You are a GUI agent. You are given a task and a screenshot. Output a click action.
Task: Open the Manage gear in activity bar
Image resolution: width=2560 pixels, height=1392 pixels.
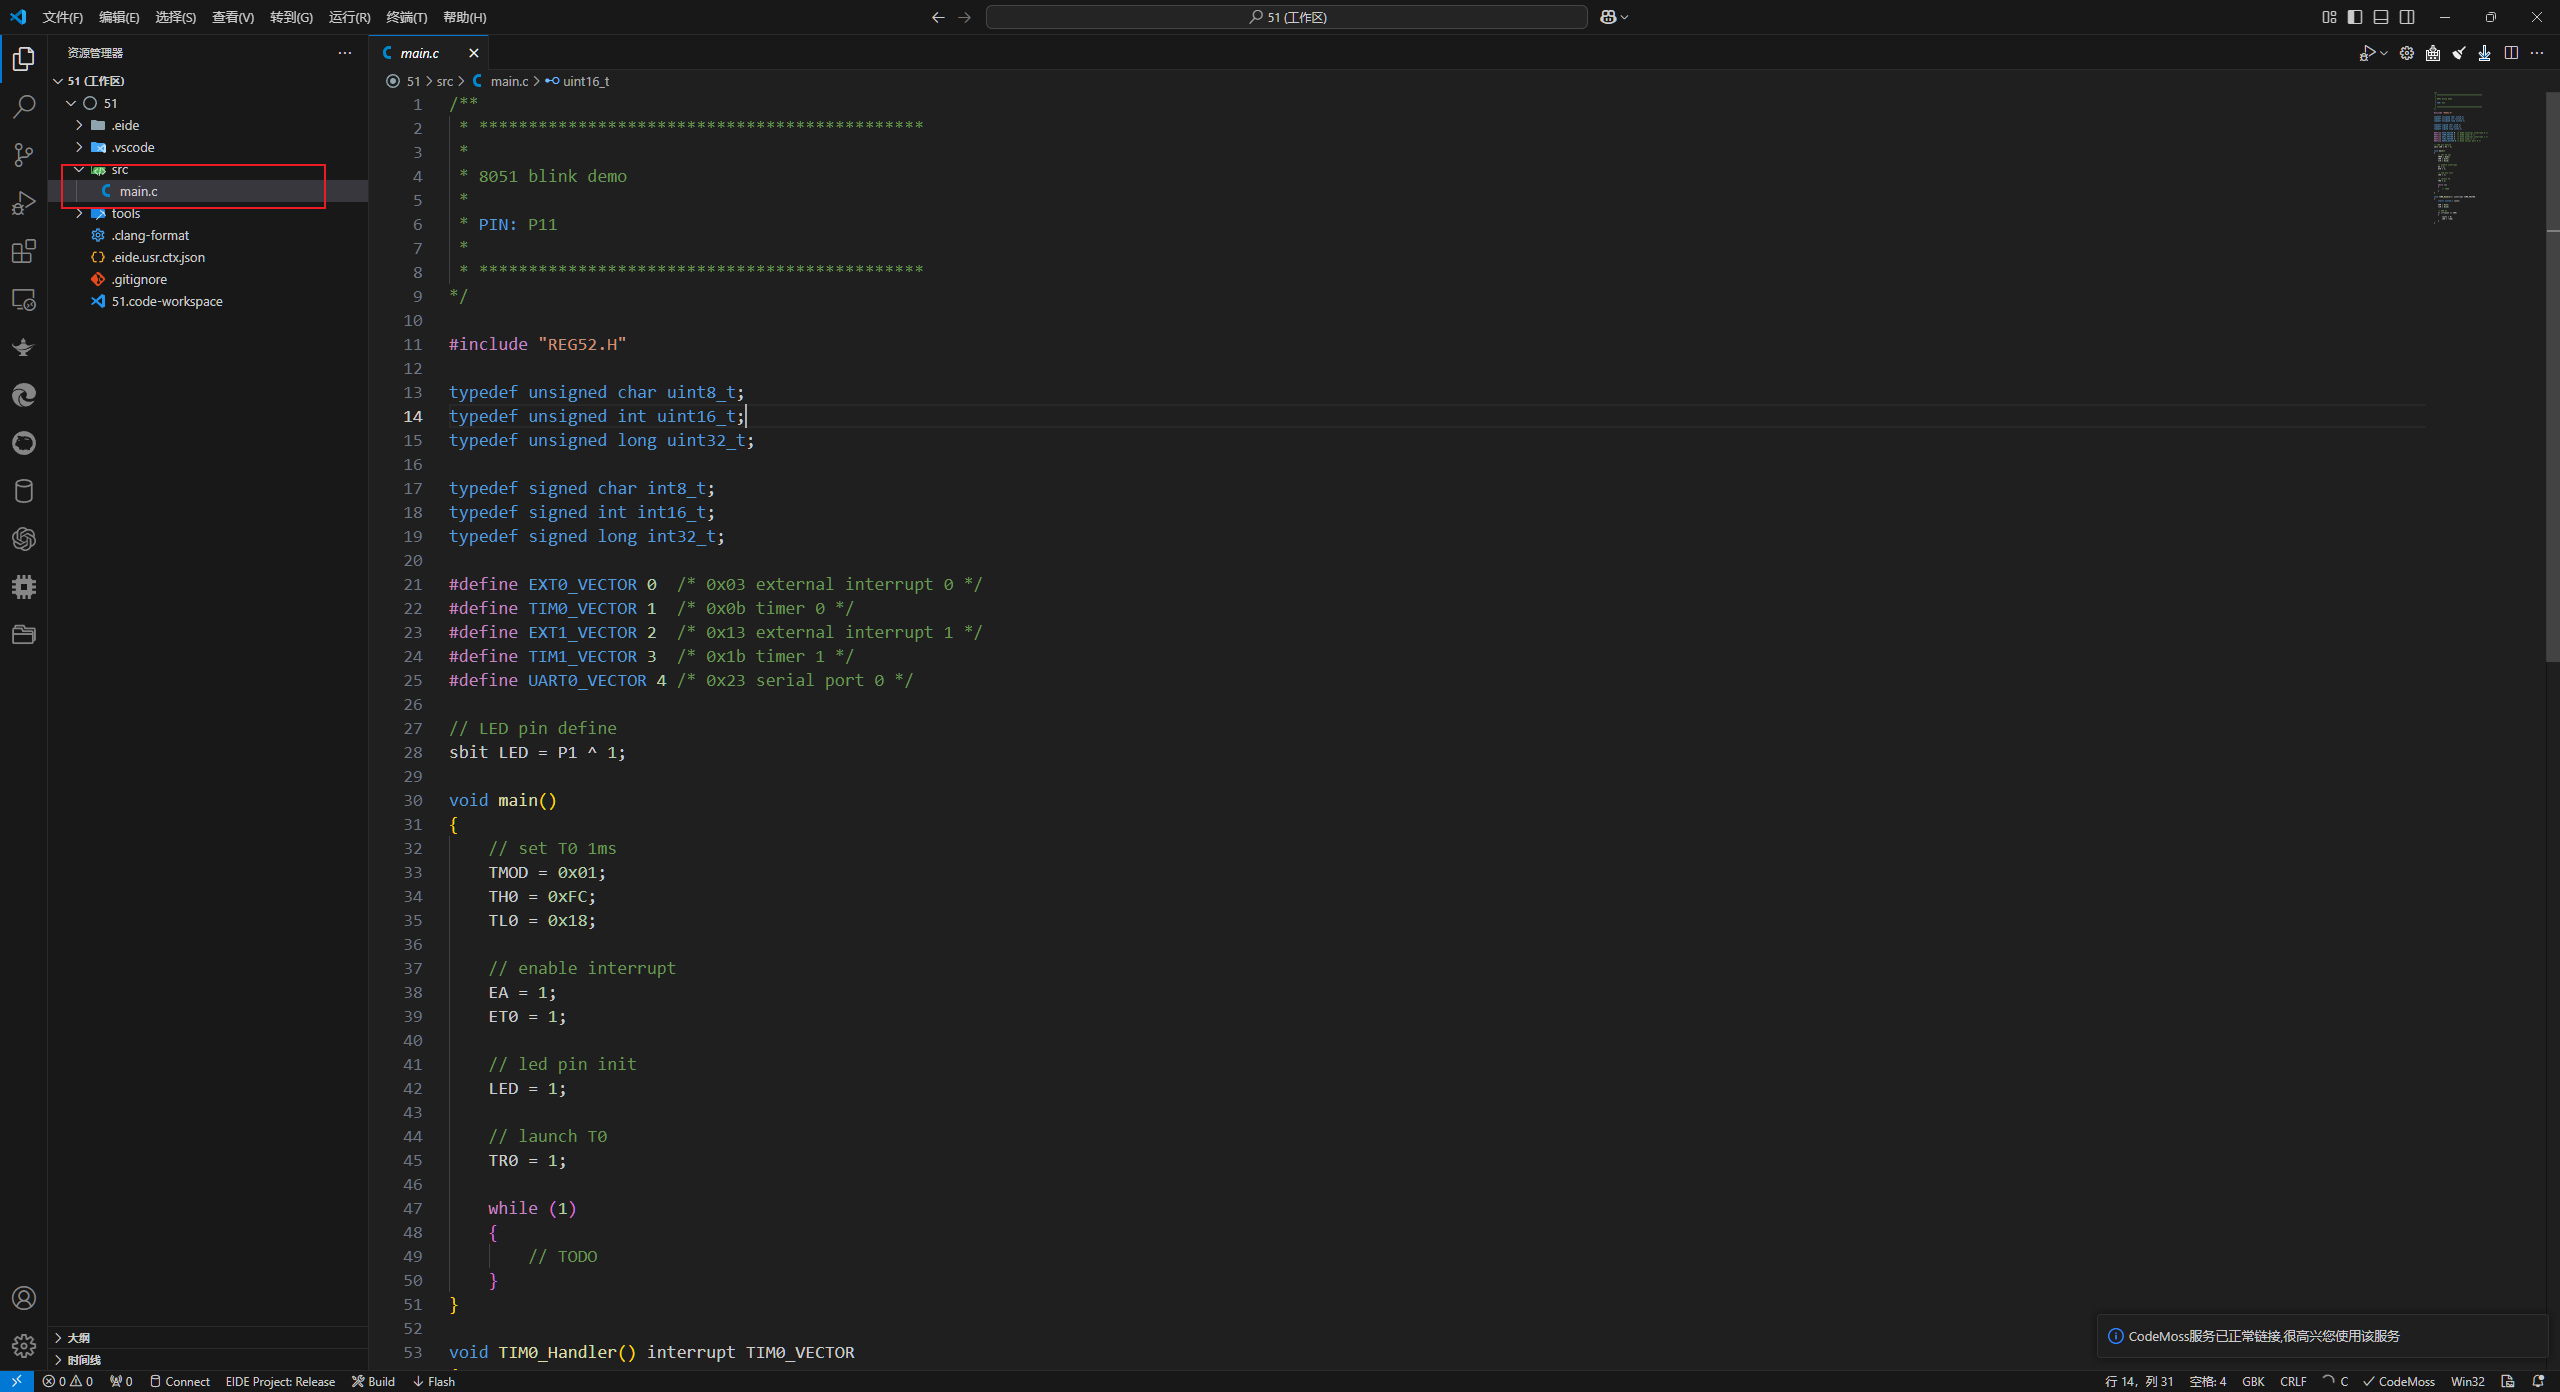click(x=24, y=1346)
